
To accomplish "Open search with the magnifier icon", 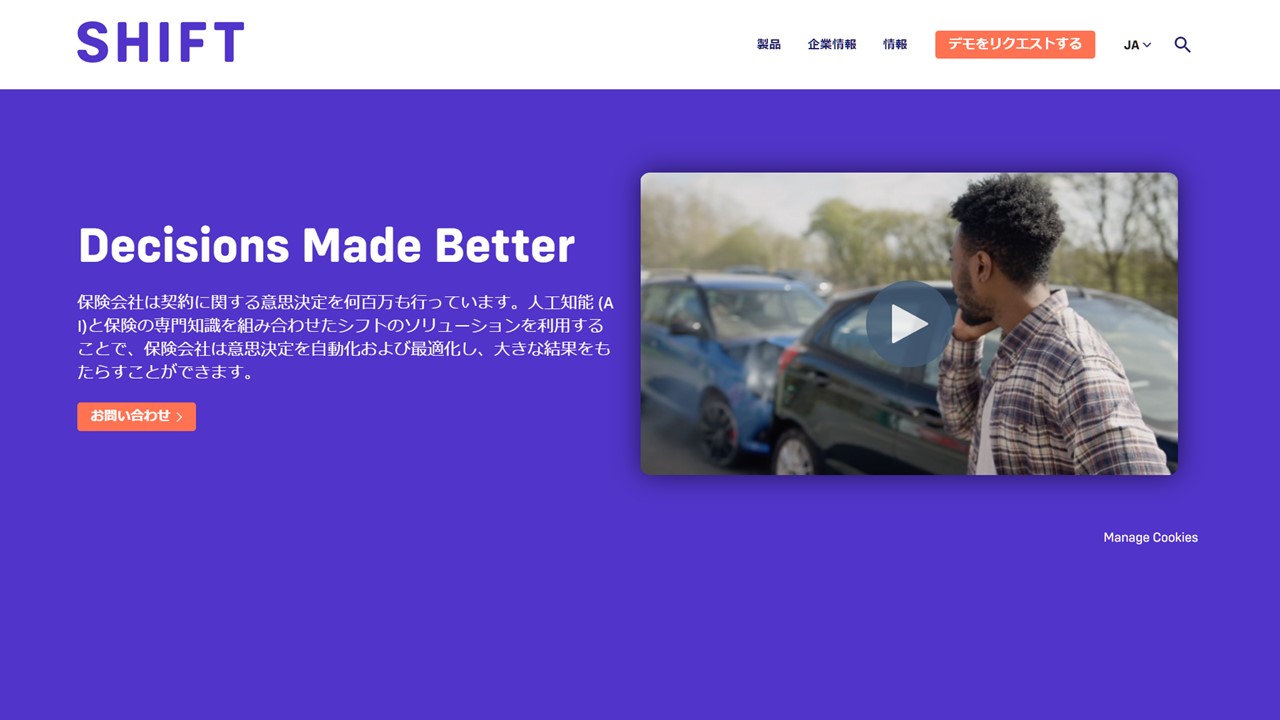I will 1182,45.
